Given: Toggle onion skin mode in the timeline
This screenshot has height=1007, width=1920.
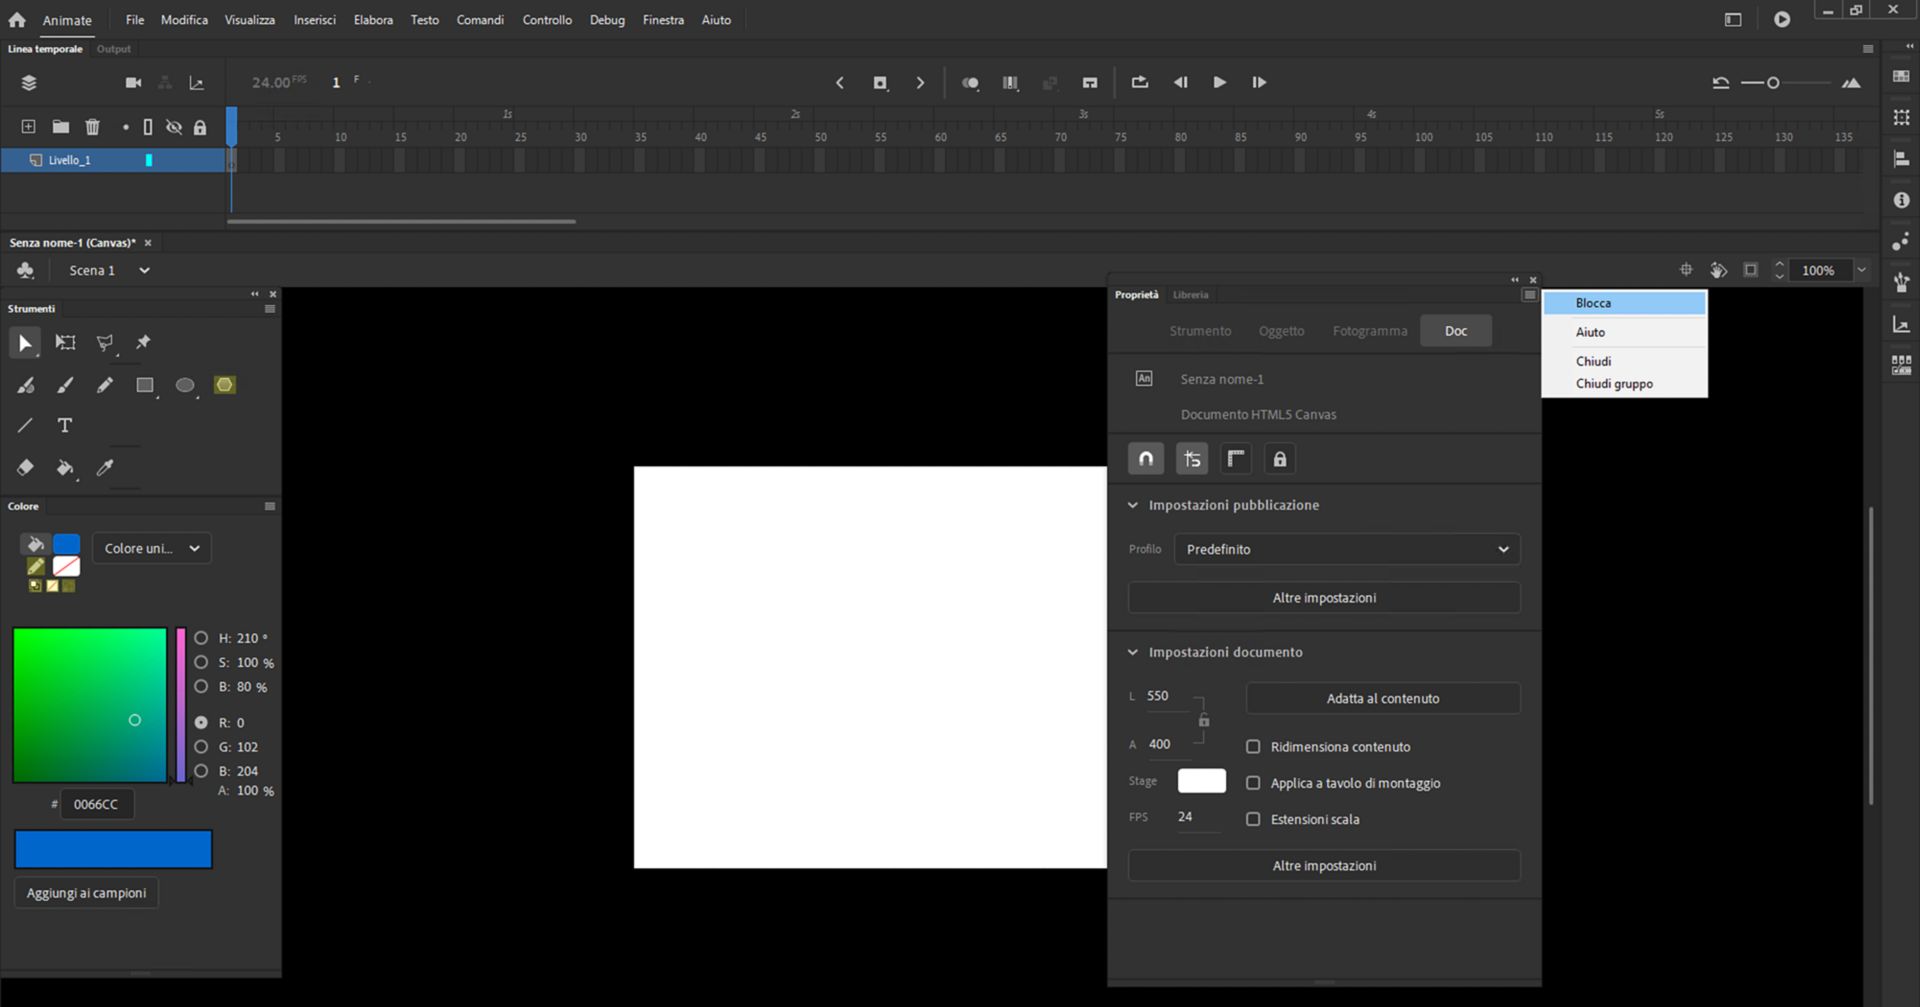Looking at the screenshot, I should (x=970, y=83).
